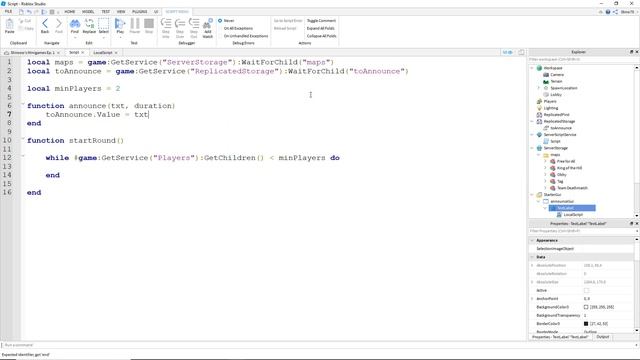Switch to the MODEL ribbon tab
640x360 pixels.
click(88, 12)
